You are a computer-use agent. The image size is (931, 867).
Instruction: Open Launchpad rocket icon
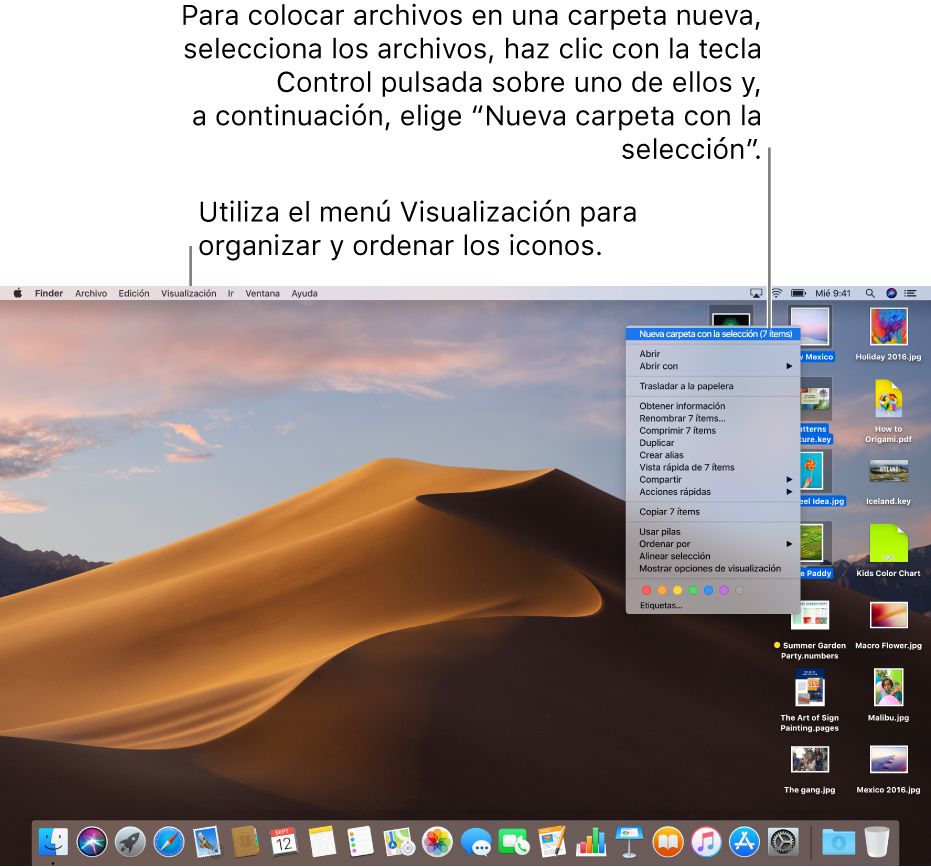pyautogui.click(x=130, y=841)
